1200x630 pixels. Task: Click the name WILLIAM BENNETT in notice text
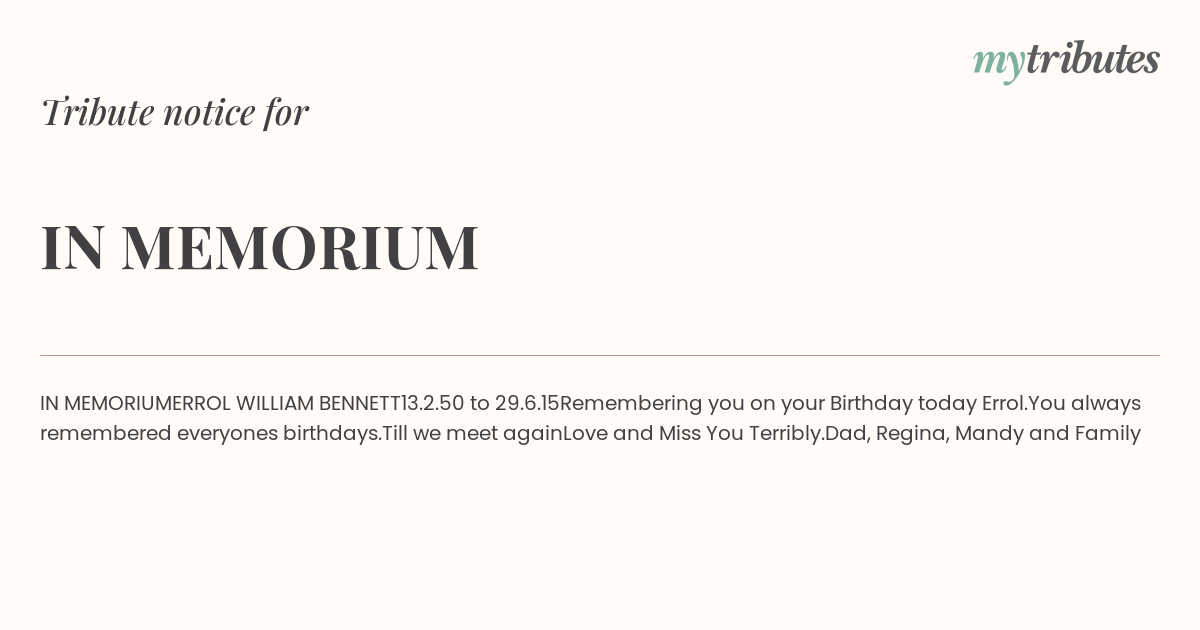coord(318,403)
